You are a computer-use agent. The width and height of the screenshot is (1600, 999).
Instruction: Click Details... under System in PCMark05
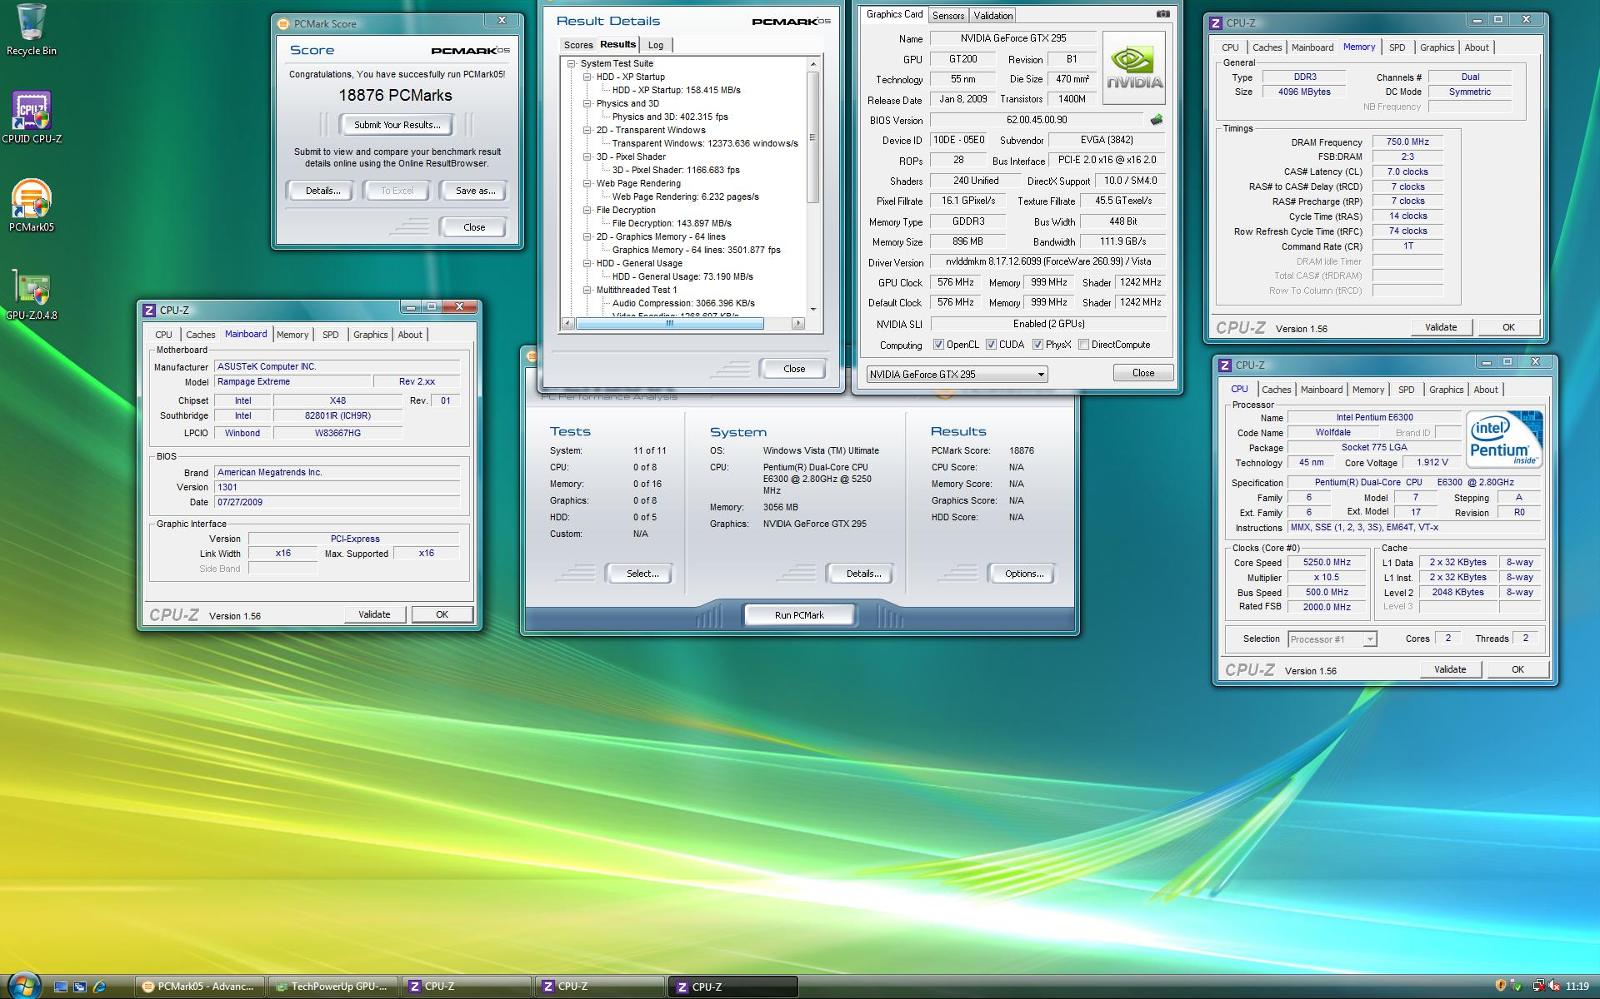(863, 574)
